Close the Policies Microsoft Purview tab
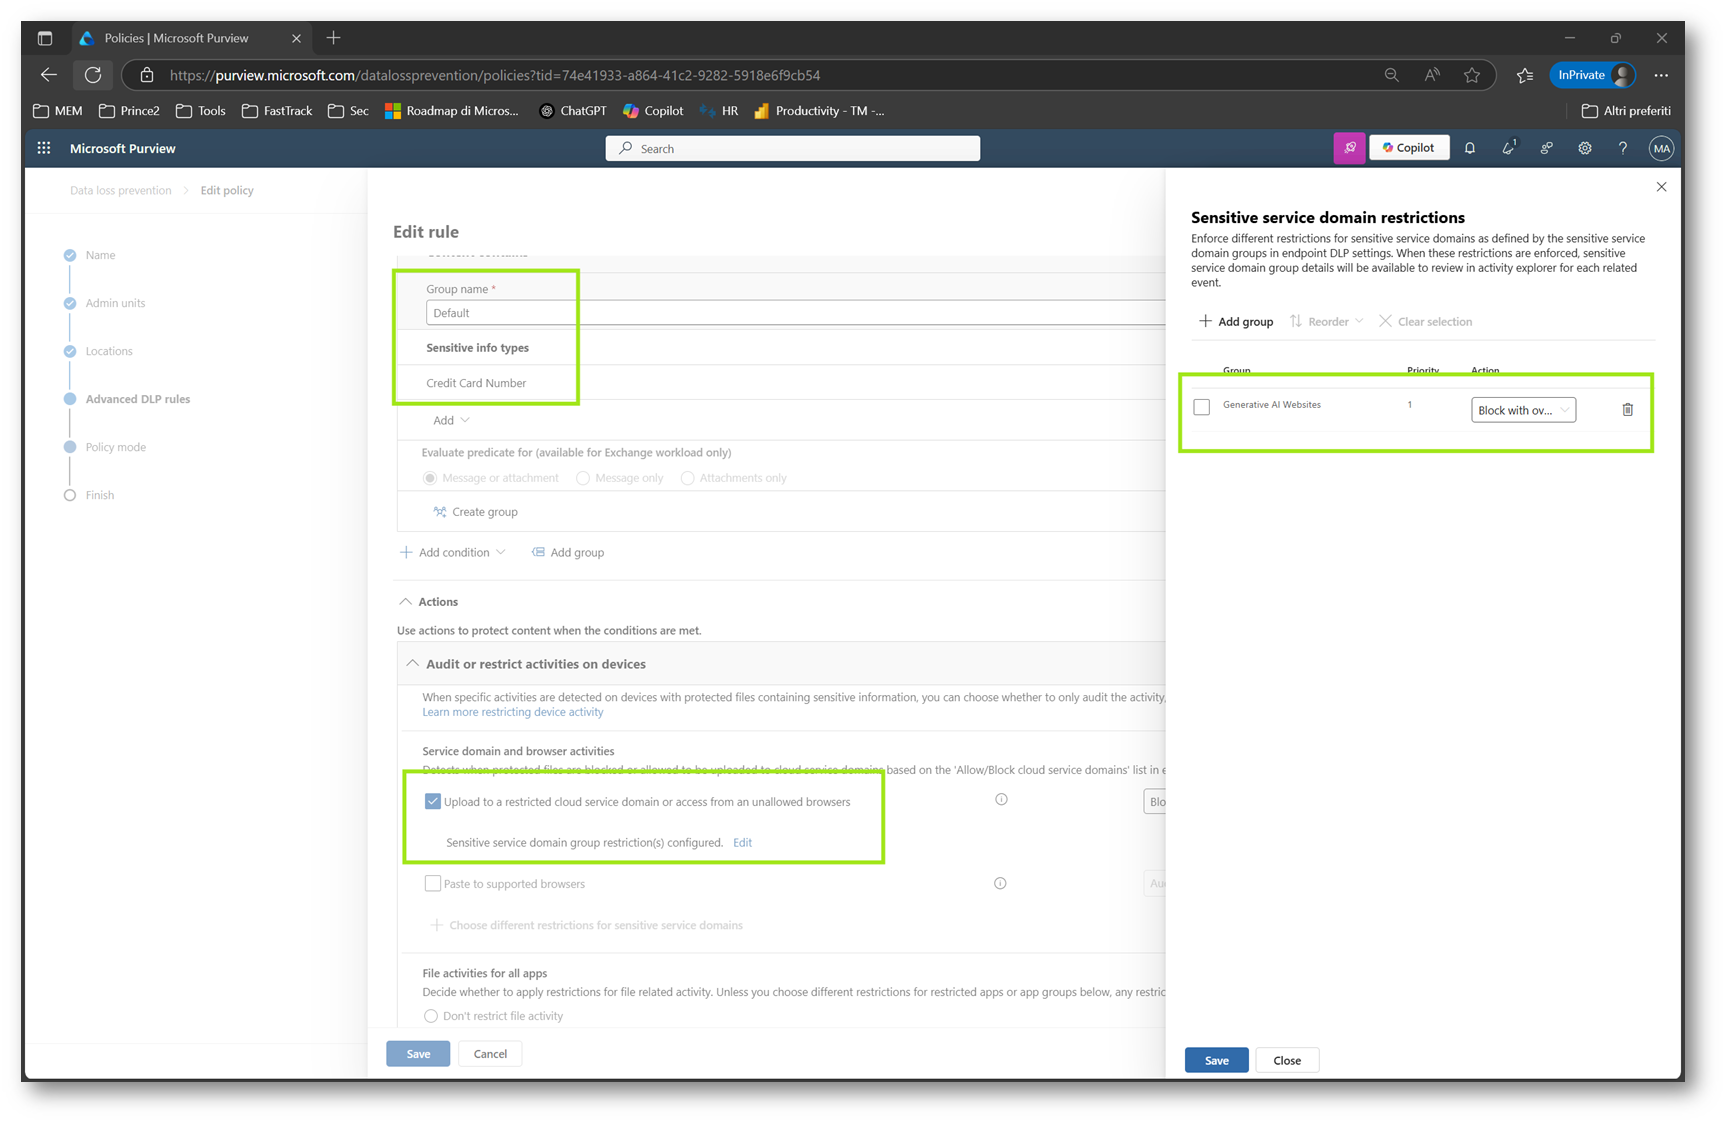1727x1124 pixels. 296,38
